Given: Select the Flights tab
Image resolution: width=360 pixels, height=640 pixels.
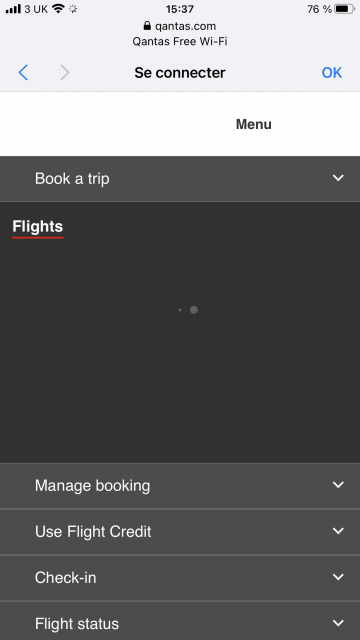Looking at the screenshot, I should tap(38, 227).
